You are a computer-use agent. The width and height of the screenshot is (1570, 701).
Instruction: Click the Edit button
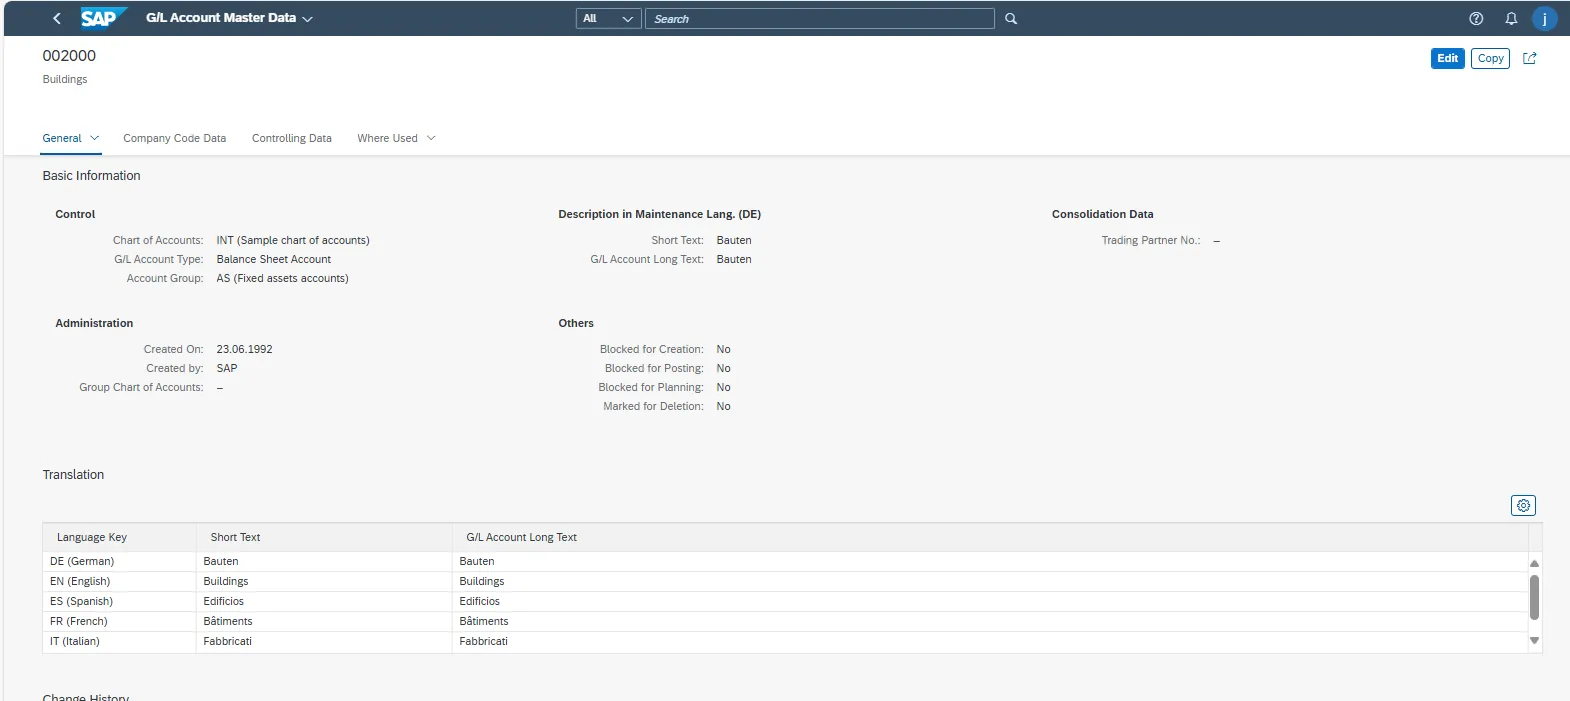pos(1447,58)
